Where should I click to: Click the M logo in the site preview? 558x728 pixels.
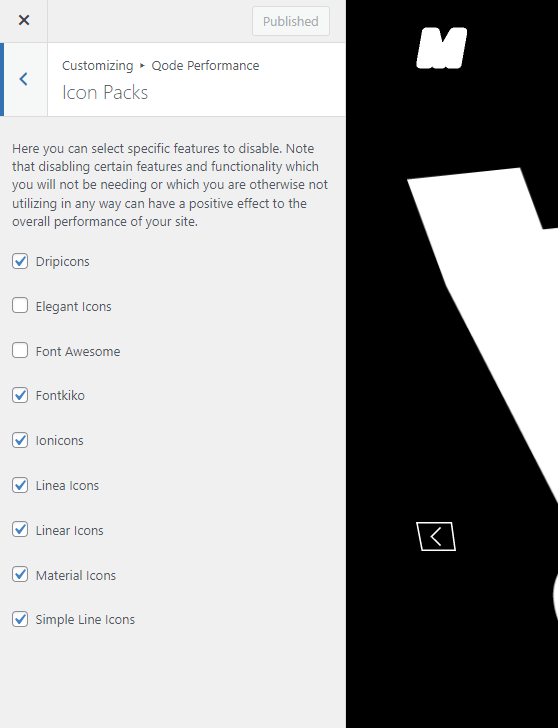[441, 48]
